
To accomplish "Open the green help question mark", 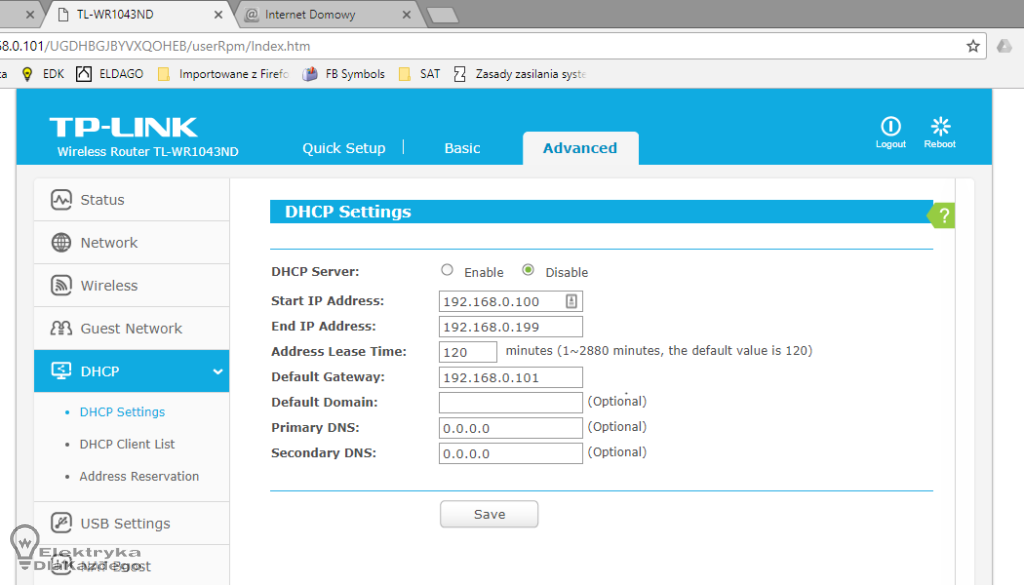I will pyautogui.click(x=944, y=215).
